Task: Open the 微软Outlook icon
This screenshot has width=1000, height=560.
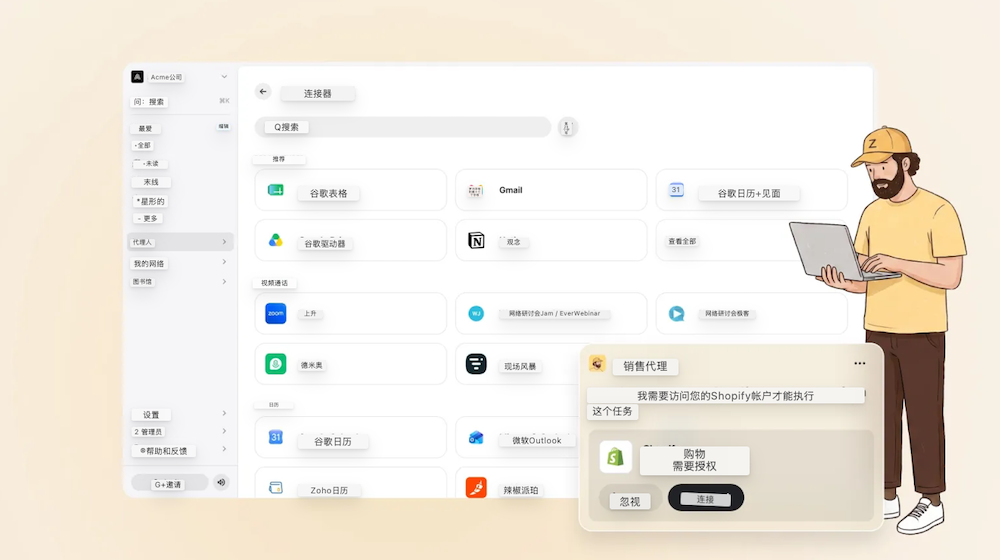Action: click(476, 438)
